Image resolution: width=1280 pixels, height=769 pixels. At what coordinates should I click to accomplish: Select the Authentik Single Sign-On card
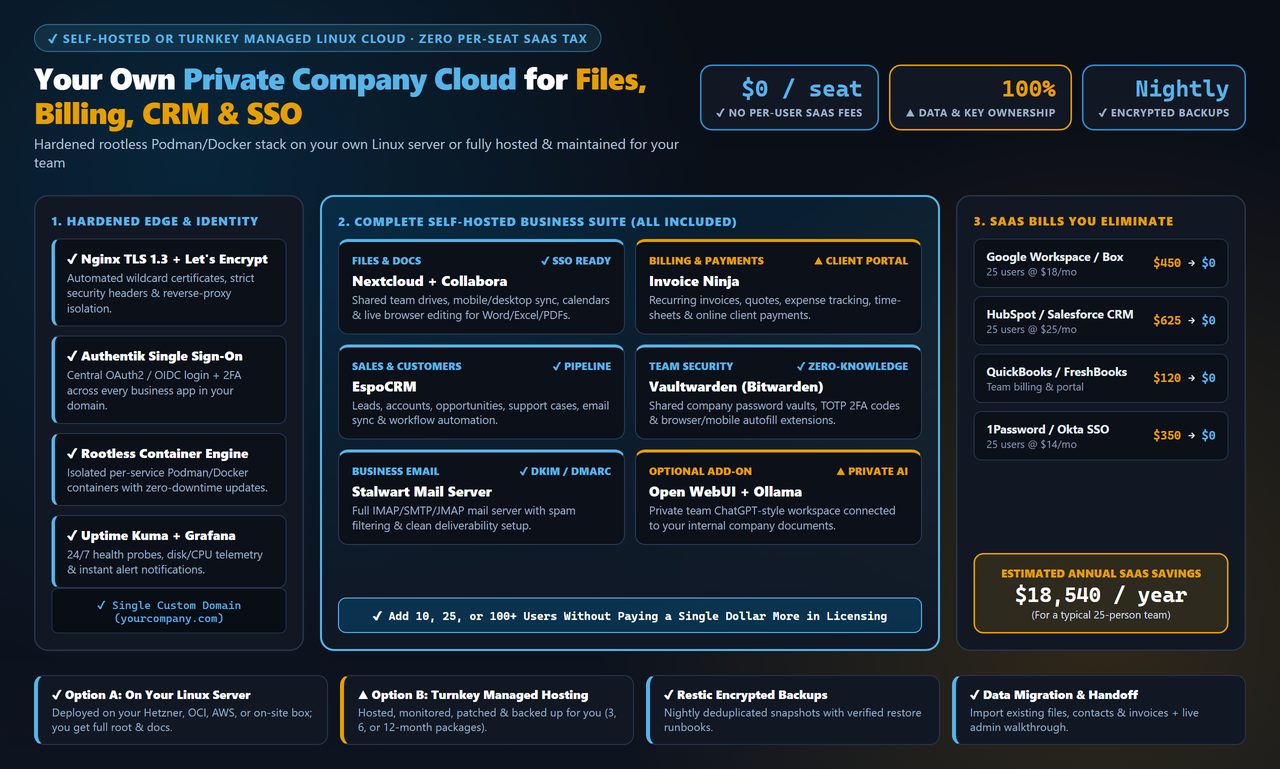point(169,380)
